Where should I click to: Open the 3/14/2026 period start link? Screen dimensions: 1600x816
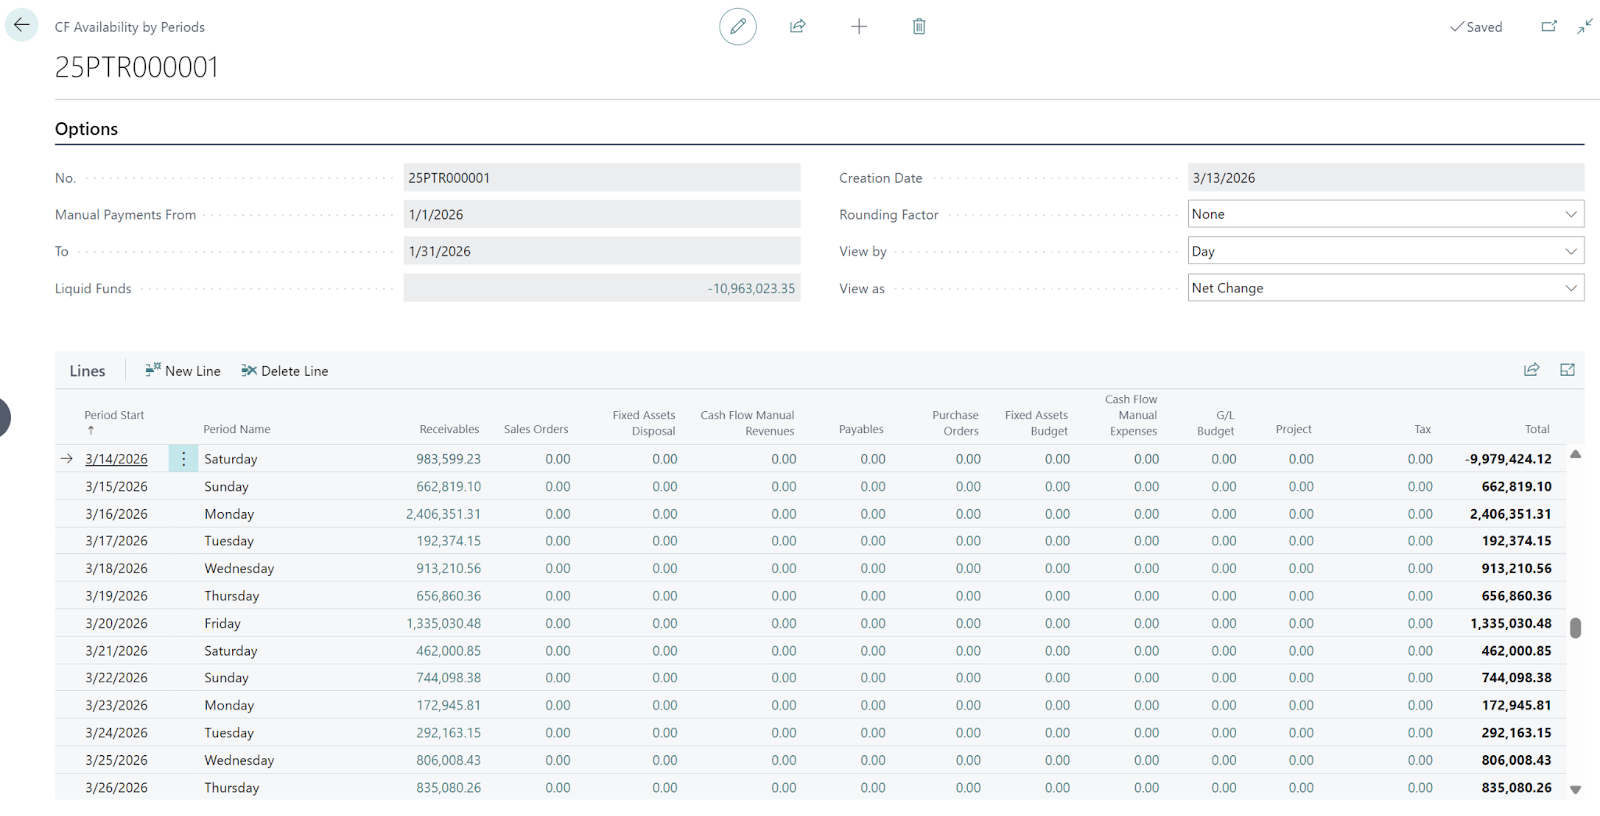click(x=116, y=459)
